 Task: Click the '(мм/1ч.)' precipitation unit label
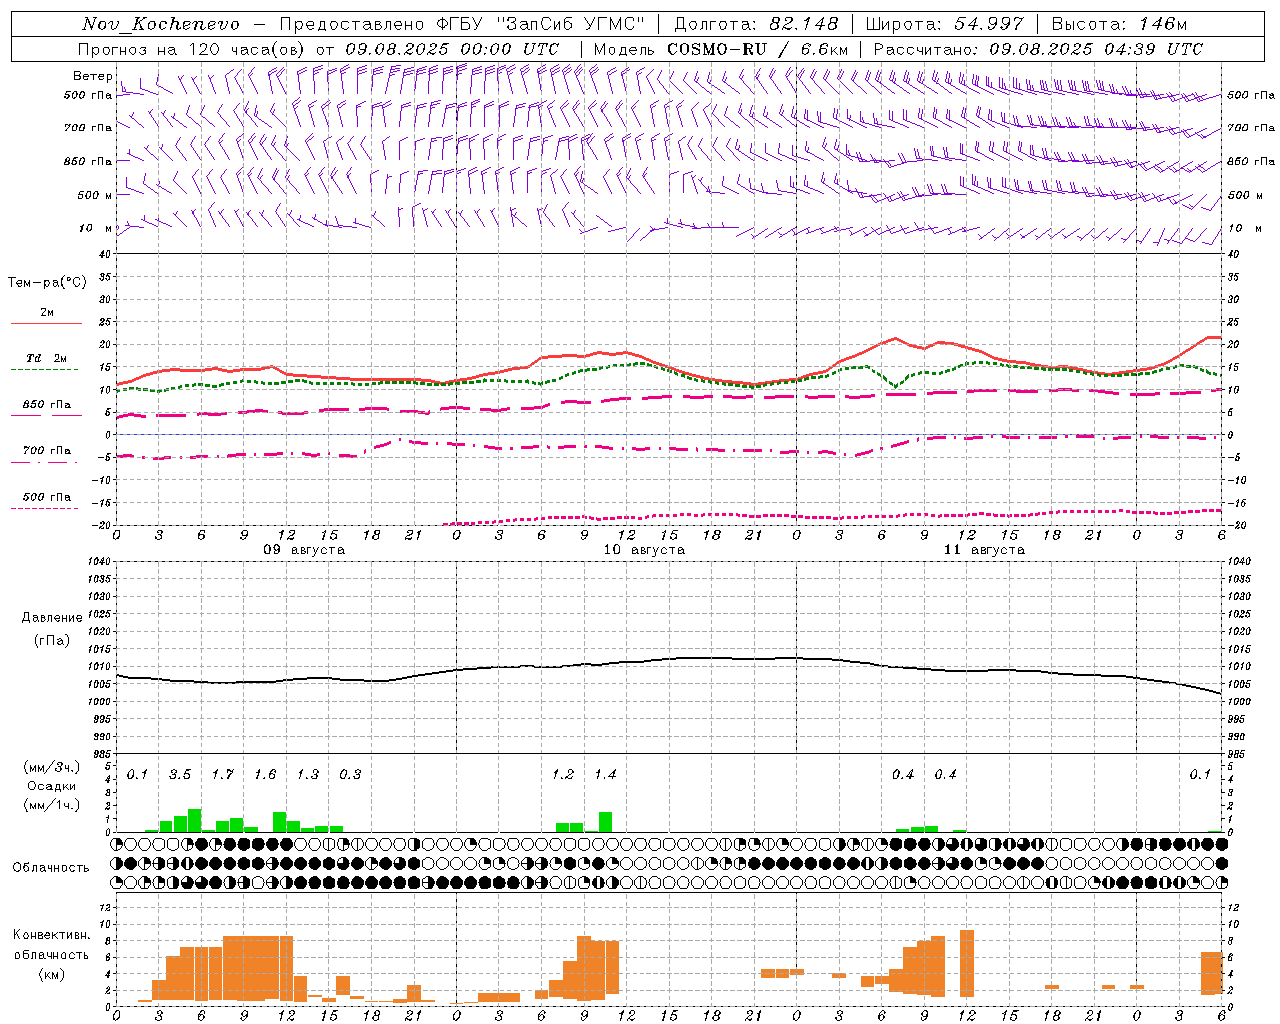click(x=52, y=805)
